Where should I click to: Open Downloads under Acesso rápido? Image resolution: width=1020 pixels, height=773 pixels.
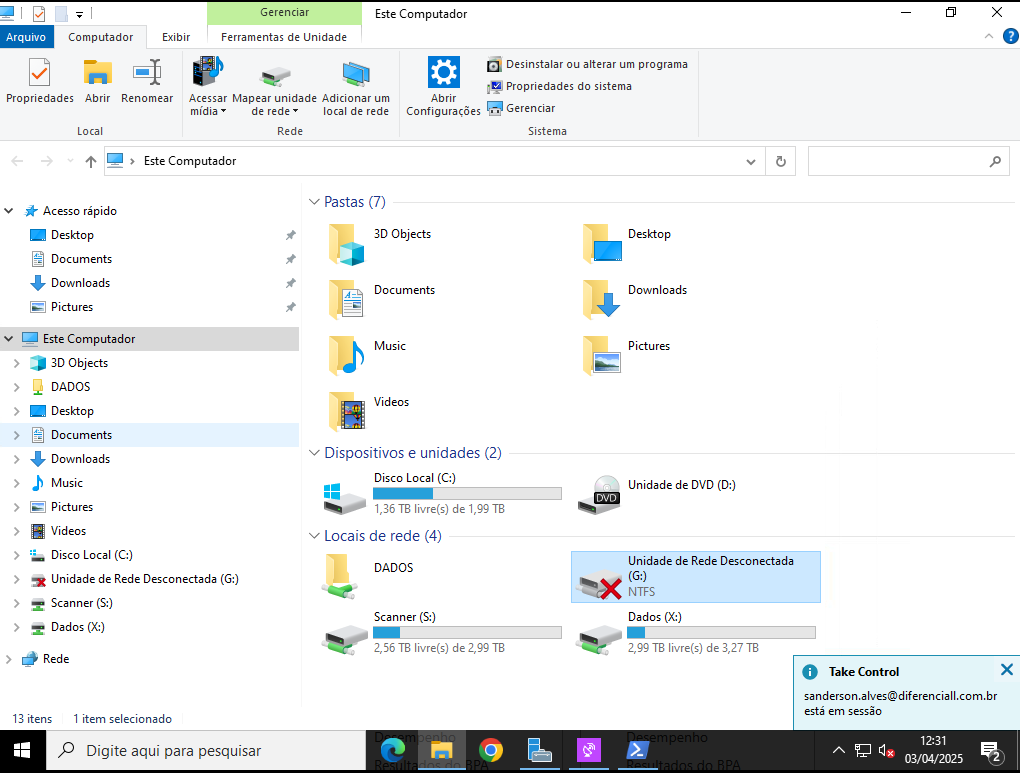(80, 283)
